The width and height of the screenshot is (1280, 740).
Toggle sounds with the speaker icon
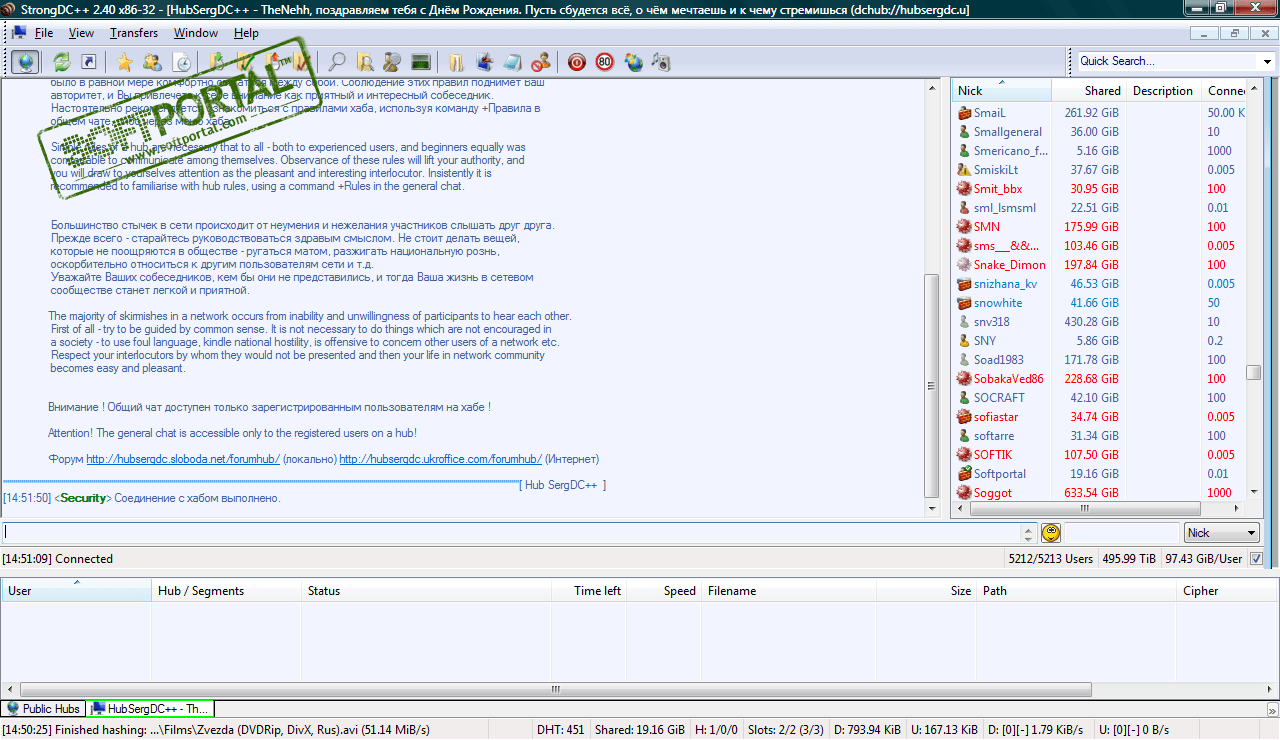point(661,62)
